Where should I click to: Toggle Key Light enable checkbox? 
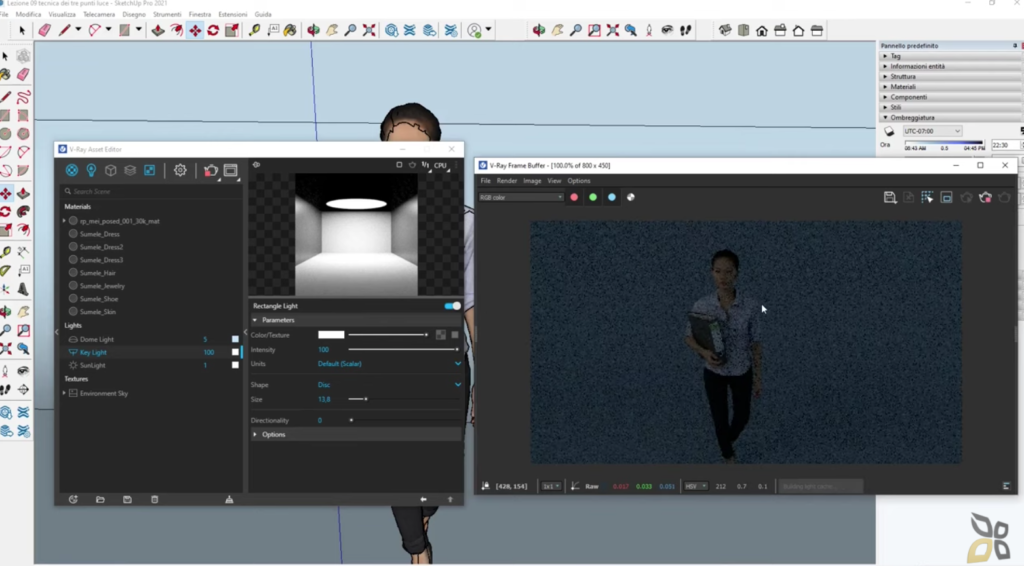click(x=235, y=352)
